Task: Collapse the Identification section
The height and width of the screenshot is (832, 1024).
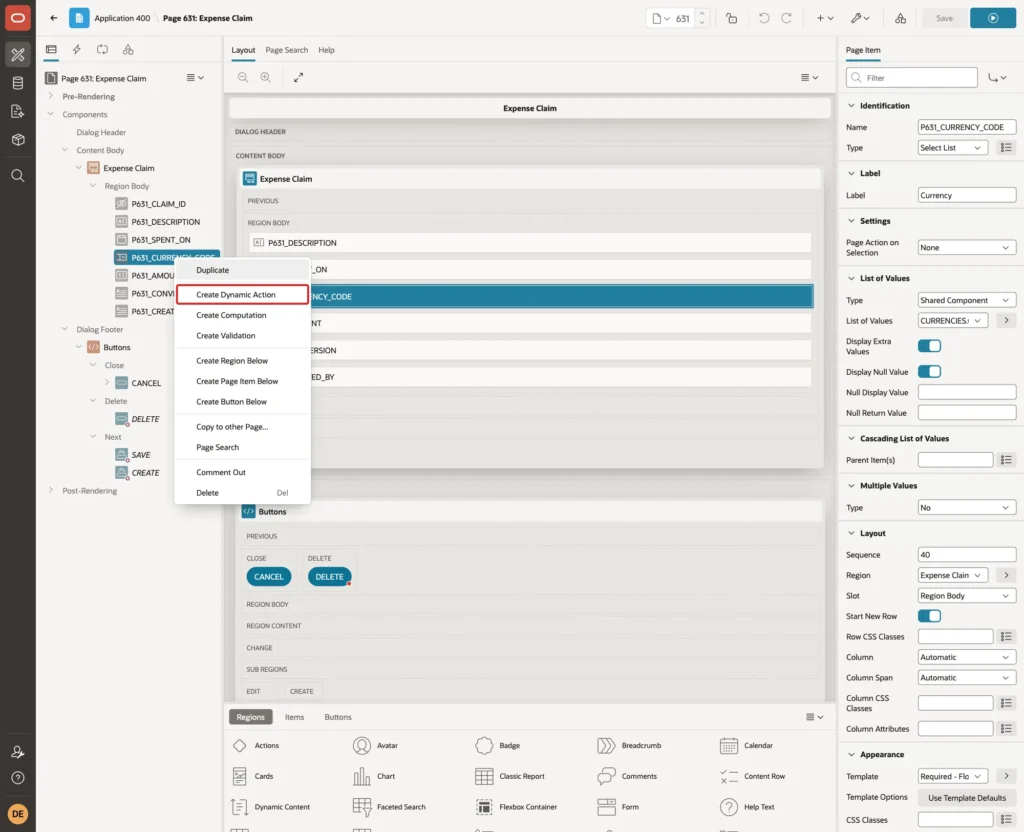Action: click(x=851, y=106)
